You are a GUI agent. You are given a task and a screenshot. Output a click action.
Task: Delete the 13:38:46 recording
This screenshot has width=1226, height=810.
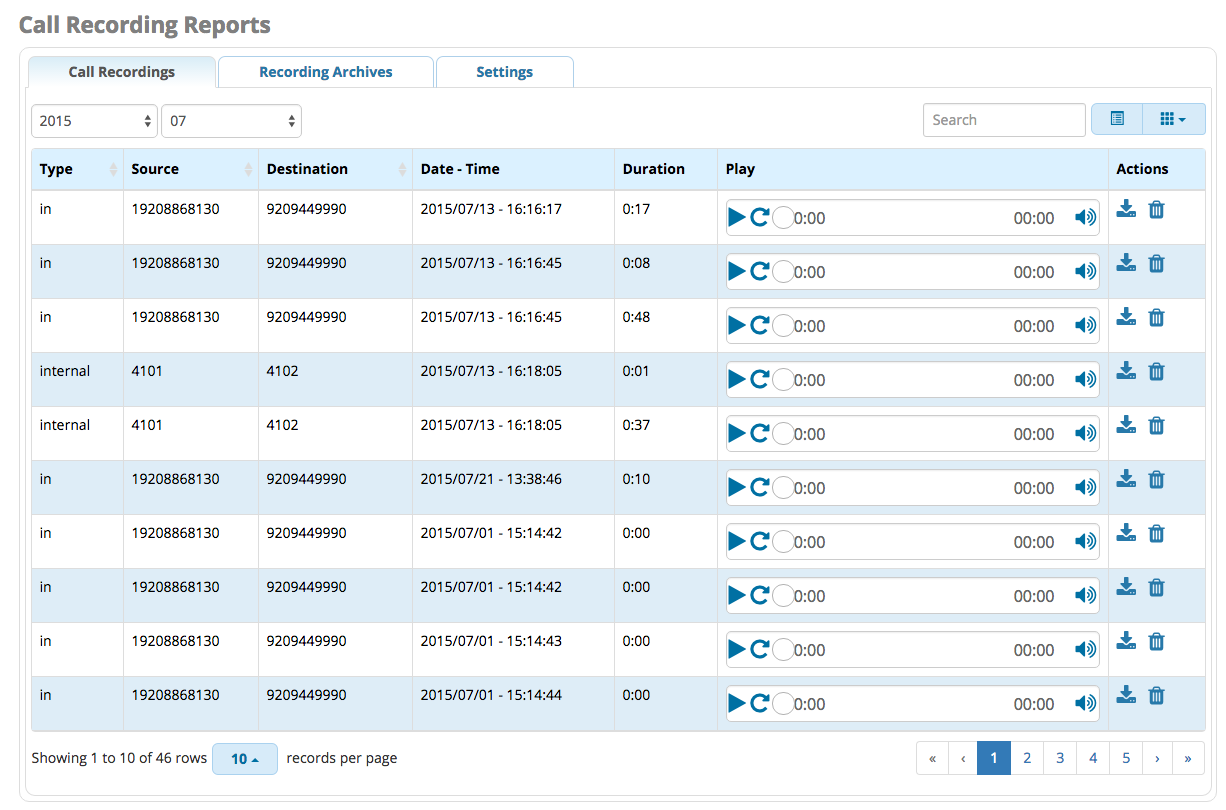(x=1156, y=479)
